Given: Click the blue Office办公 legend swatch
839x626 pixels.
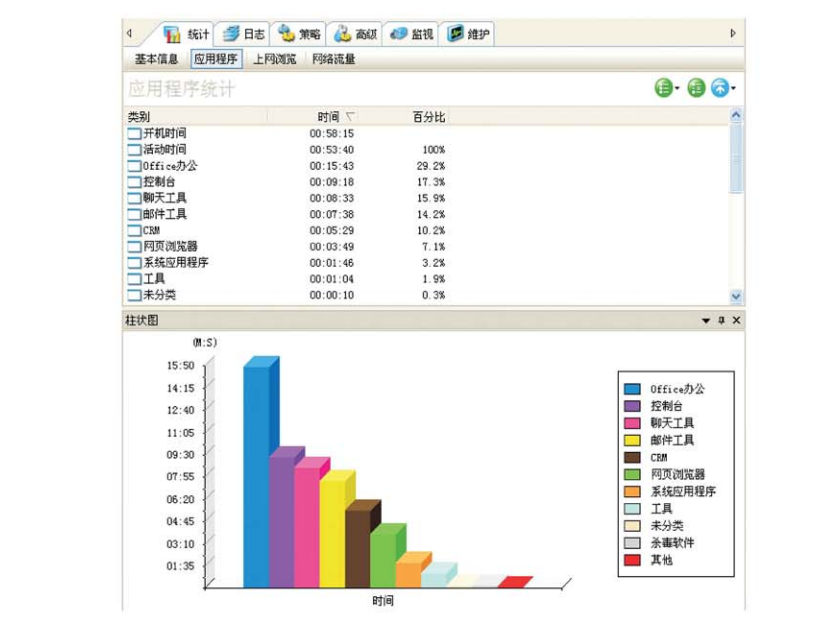Looking at the screenshot, I should pyautogui.click(x=632, y=389).
